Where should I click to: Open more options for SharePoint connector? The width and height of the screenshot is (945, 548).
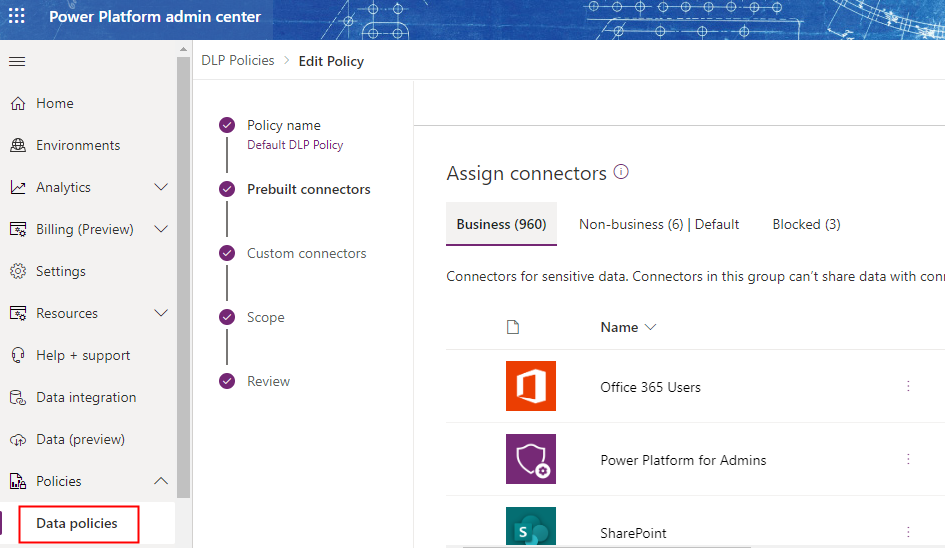pyautogui.click(x=908, y=532)
